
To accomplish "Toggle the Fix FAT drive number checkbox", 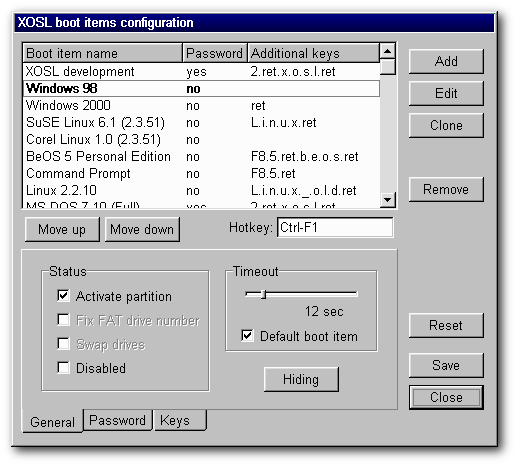I will (63, 319).
